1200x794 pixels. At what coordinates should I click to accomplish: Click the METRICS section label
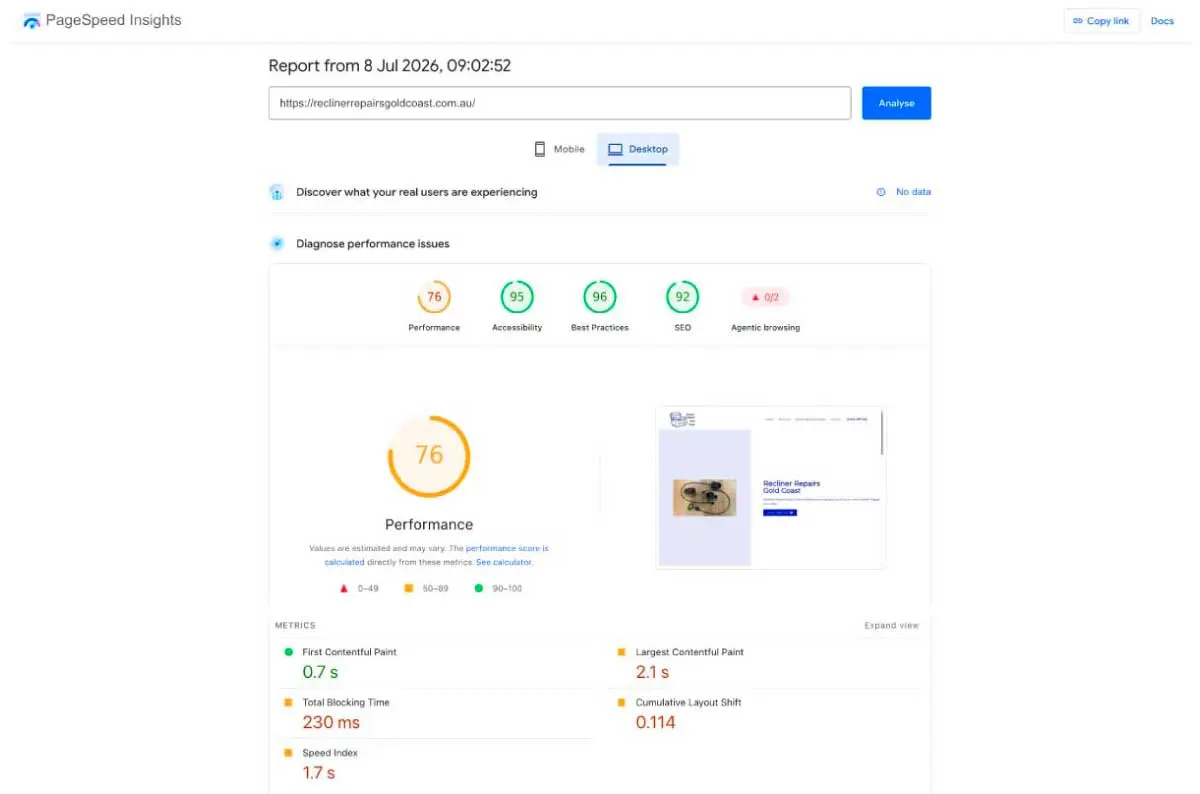point(295,626)
